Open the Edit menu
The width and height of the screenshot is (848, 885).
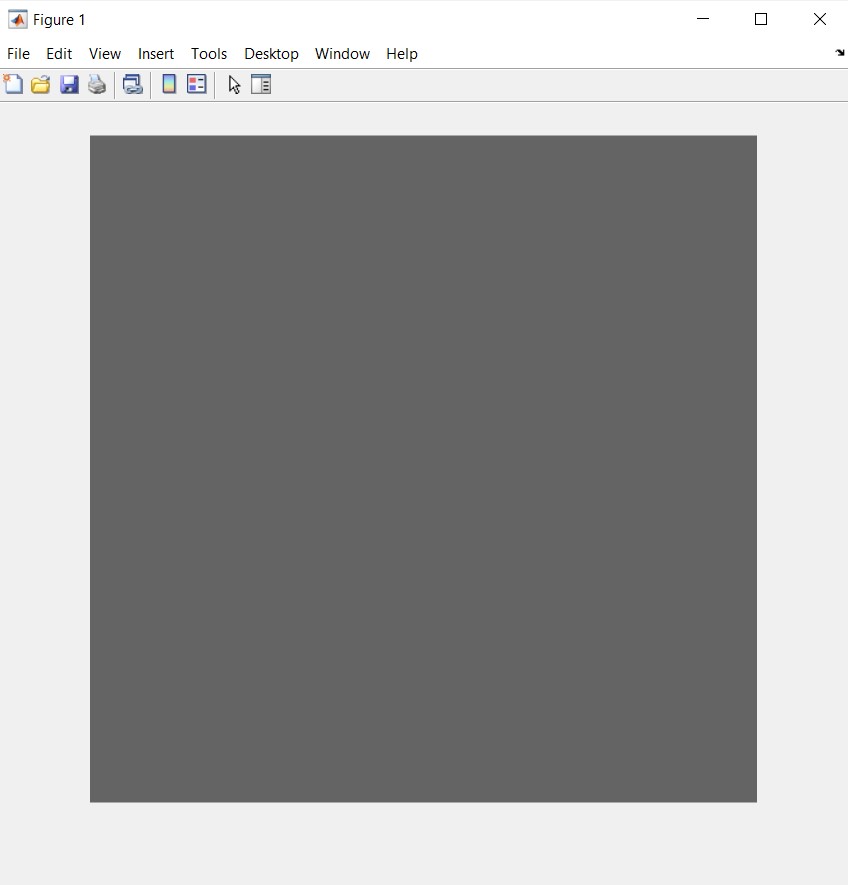[x=59, y=54]
